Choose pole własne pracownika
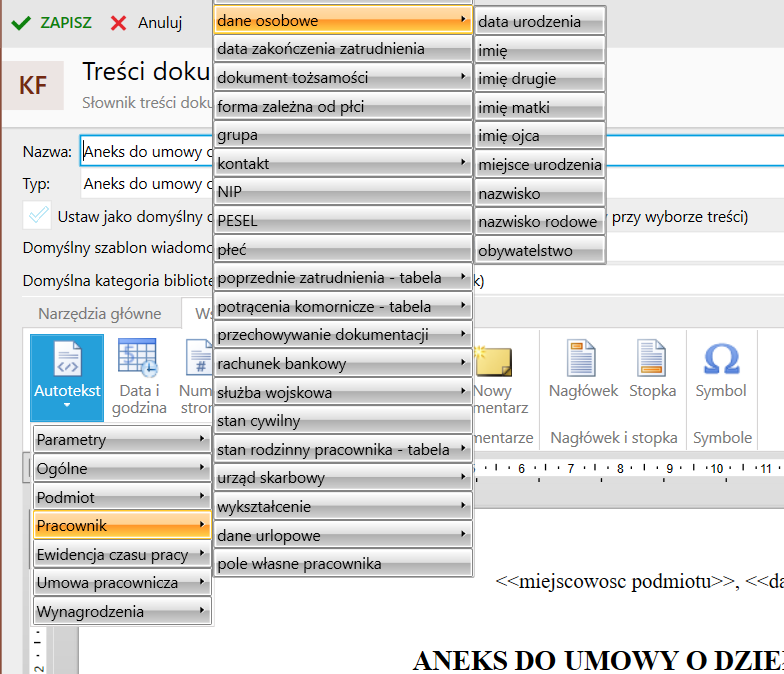 pyautogui.click(x=343, y=564)
